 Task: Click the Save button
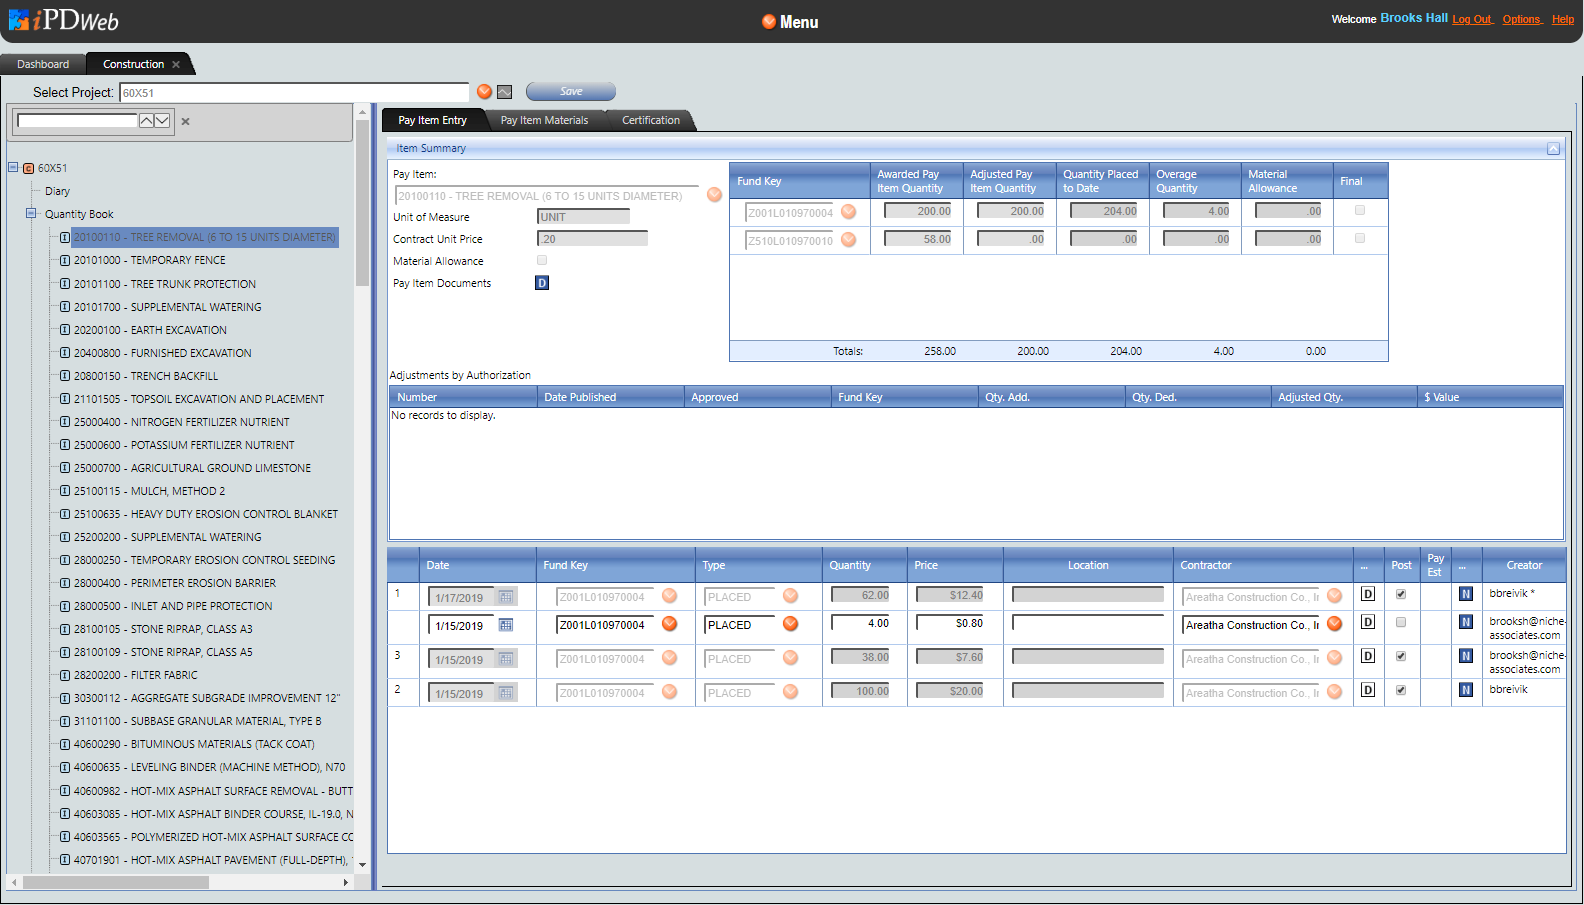[x=571, y=92]
